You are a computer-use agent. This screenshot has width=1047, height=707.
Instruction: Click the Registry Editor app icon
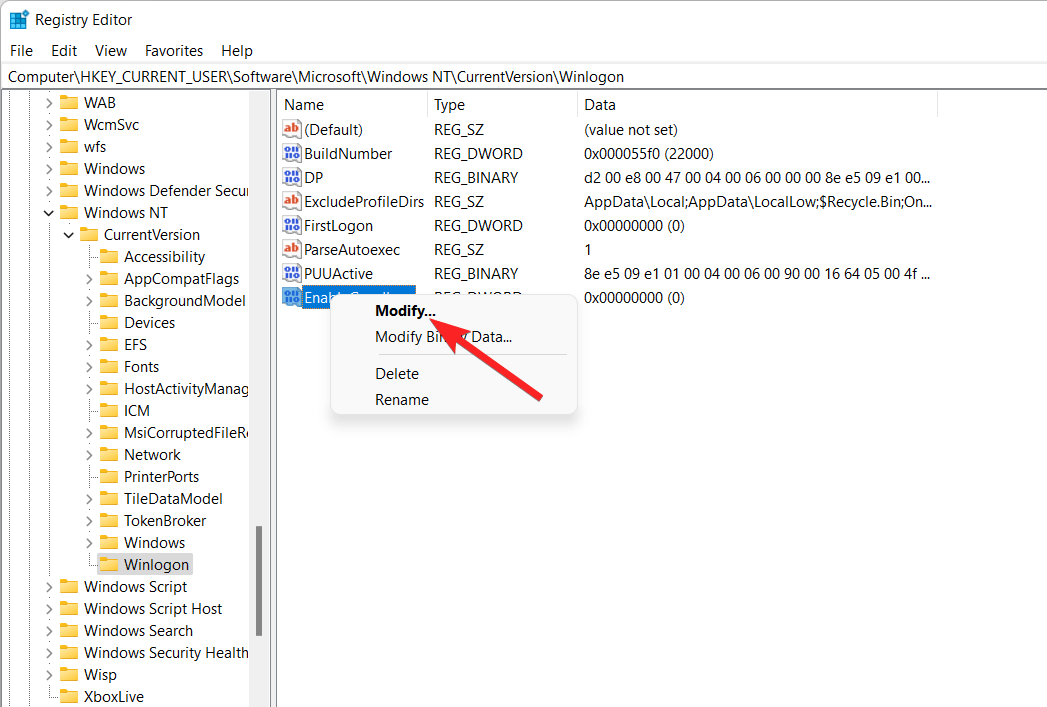click(x=19, y=20)
